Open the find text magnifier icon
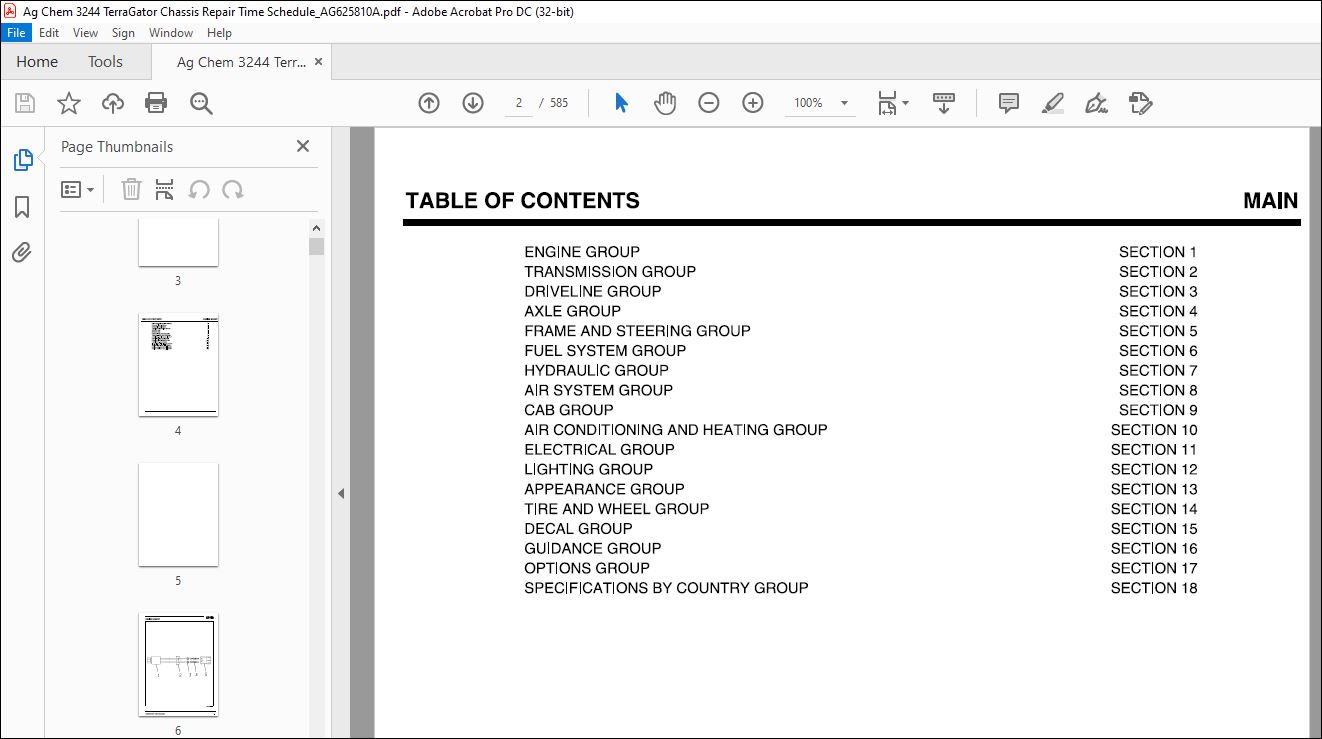1322x739 pixels. (201, 103)
